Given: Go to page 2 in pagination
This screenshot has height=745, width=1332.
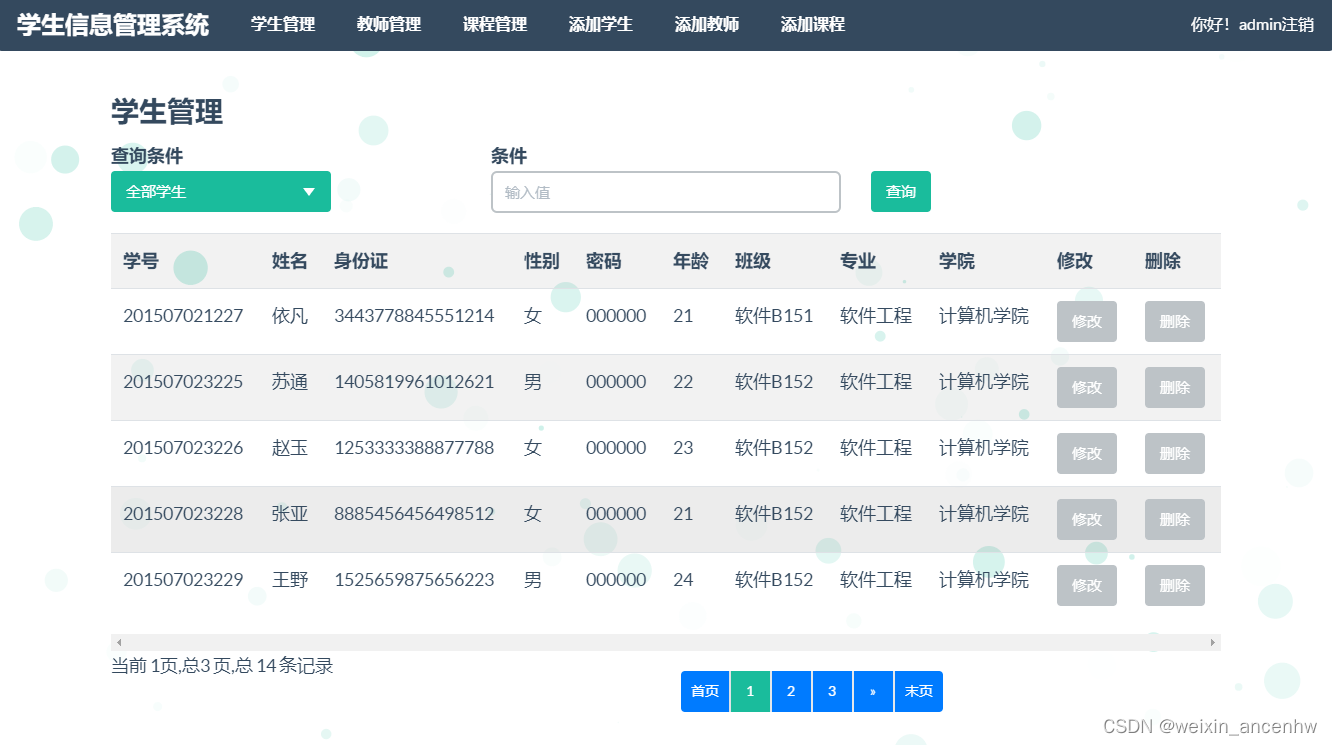Looking at the screenshot, I should [x=791, y=692].
